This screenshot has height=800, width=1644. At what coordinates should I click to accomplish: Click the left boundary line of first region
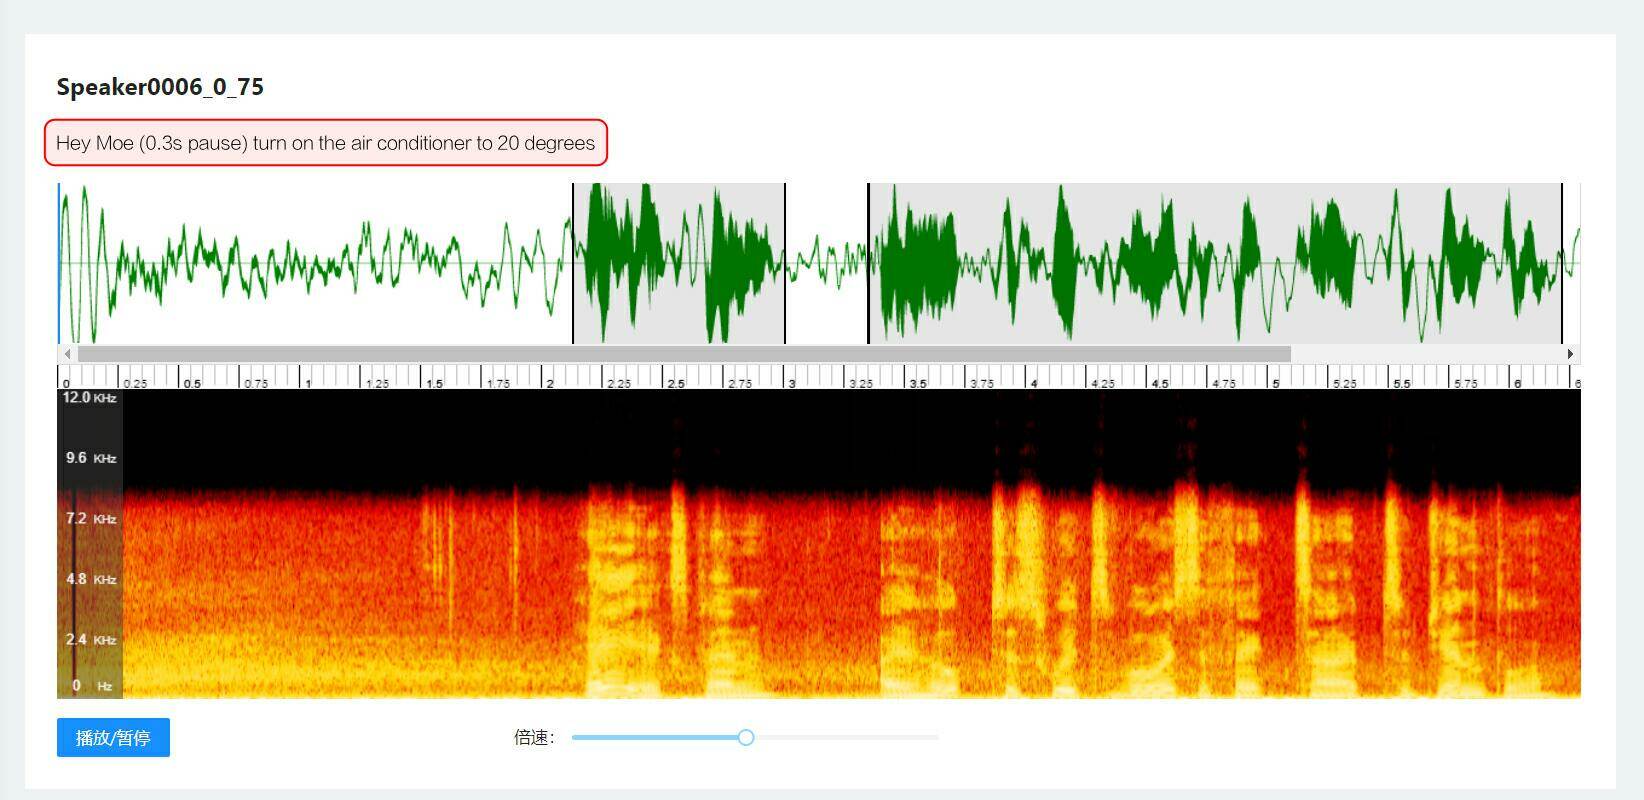tap(573, 263)
